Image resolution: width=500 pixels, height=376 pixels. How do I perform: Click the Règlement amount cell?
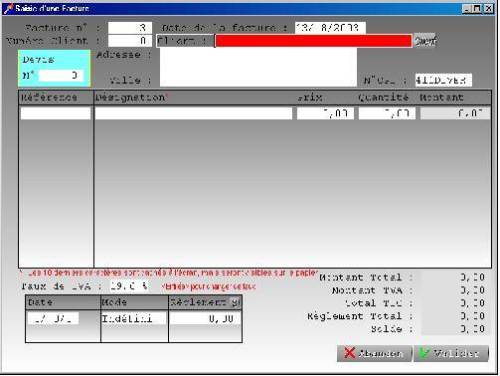[x=205, y=318]
